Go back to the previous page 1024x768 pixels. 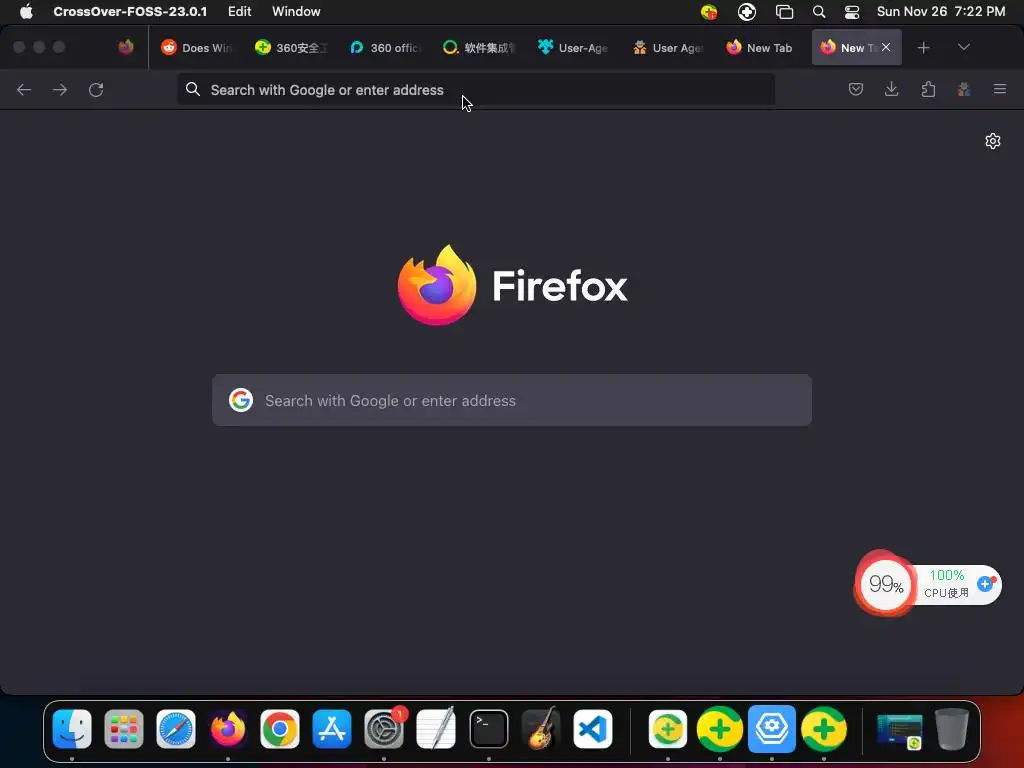click(24, 89)
